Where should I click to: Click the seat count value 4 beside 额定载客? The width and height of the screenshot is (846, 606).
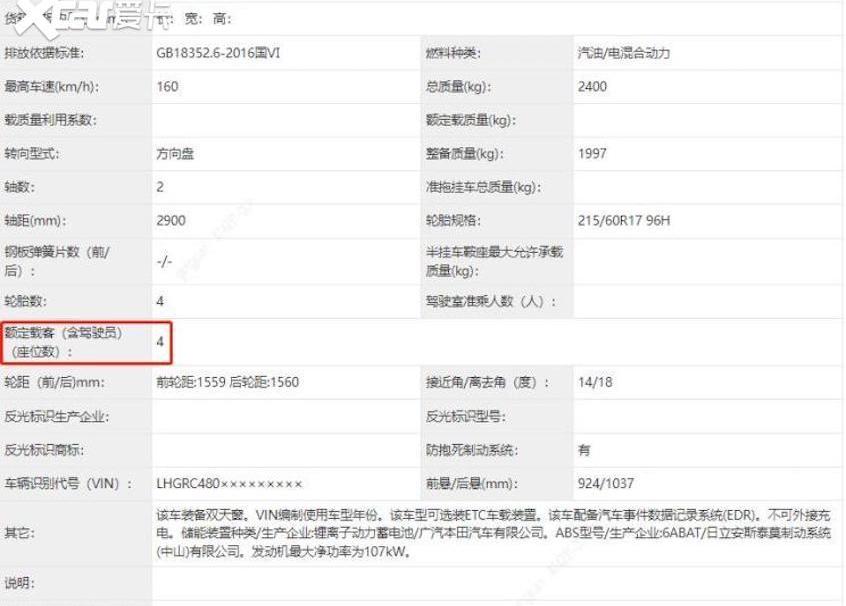[160, 342]
